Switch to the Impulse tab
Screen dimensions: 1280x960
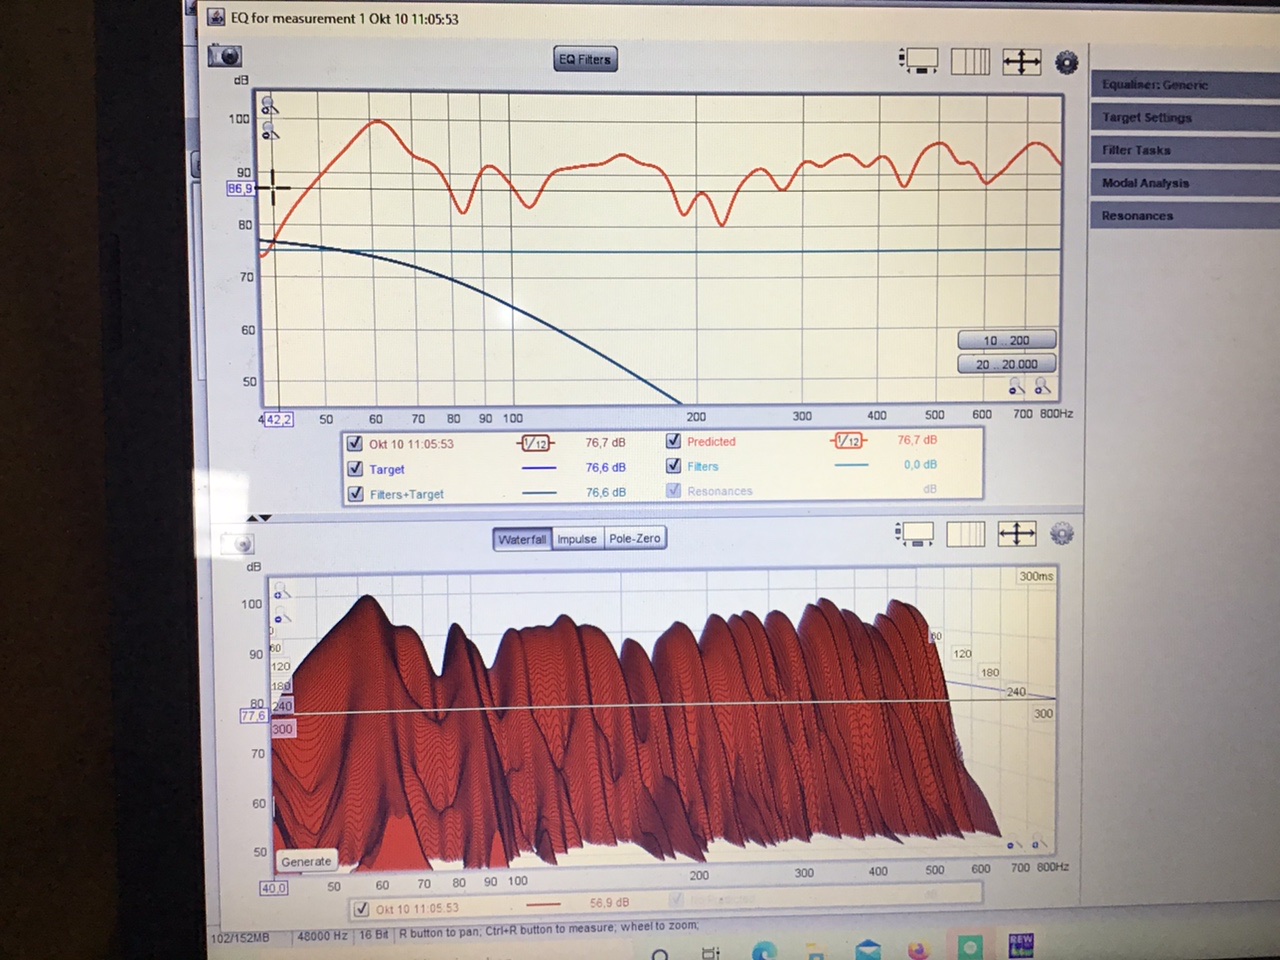click(577, 539)
